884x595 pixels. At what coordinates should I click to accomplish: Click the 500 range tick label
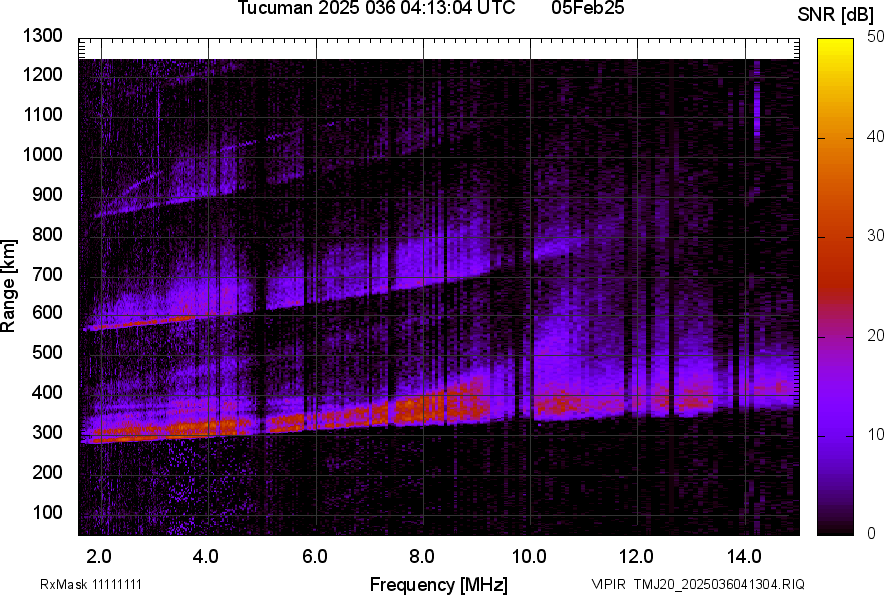click(47, 352)
